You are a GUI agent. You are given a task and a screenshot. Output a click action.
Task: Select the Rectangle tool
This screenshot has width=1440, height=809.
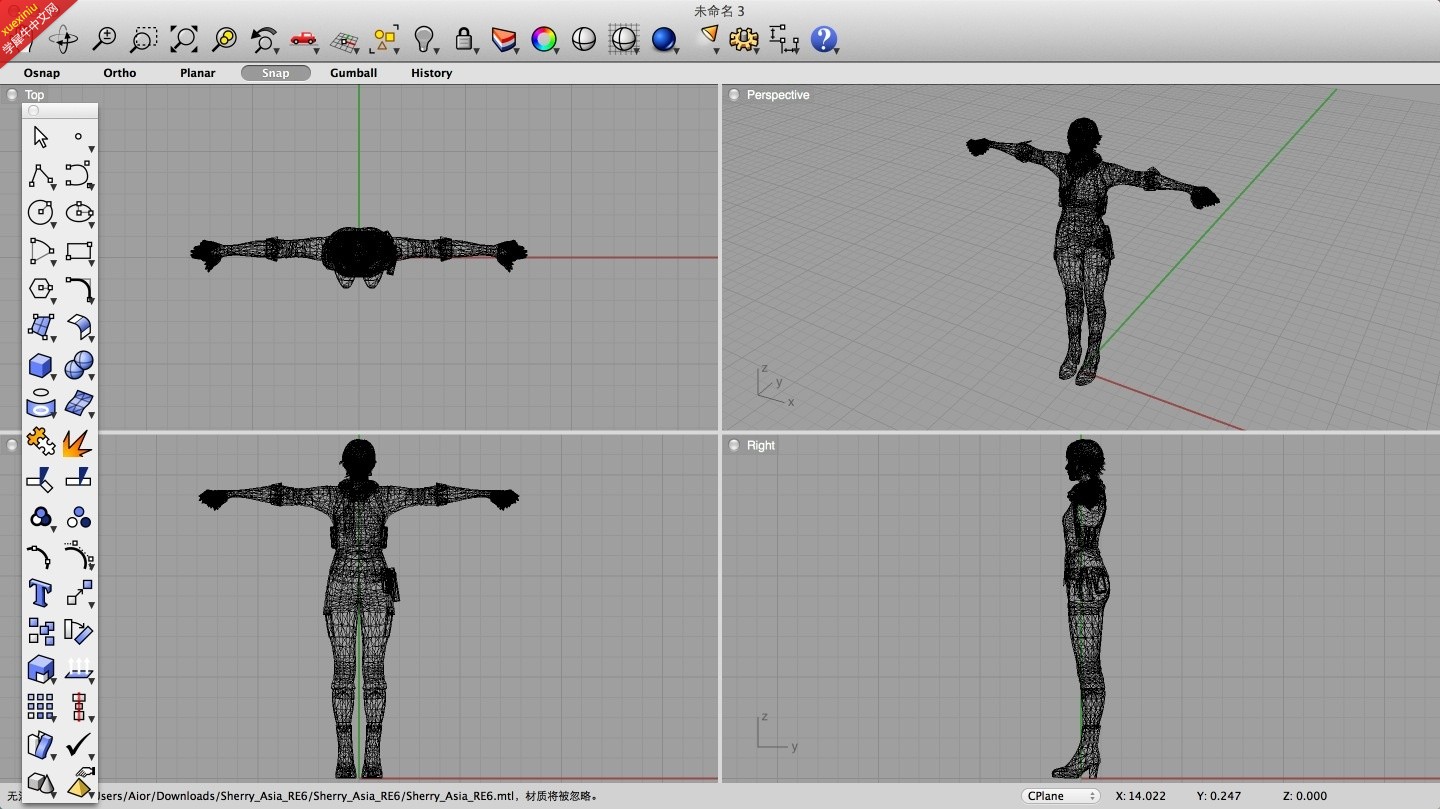tap(79, 251)
